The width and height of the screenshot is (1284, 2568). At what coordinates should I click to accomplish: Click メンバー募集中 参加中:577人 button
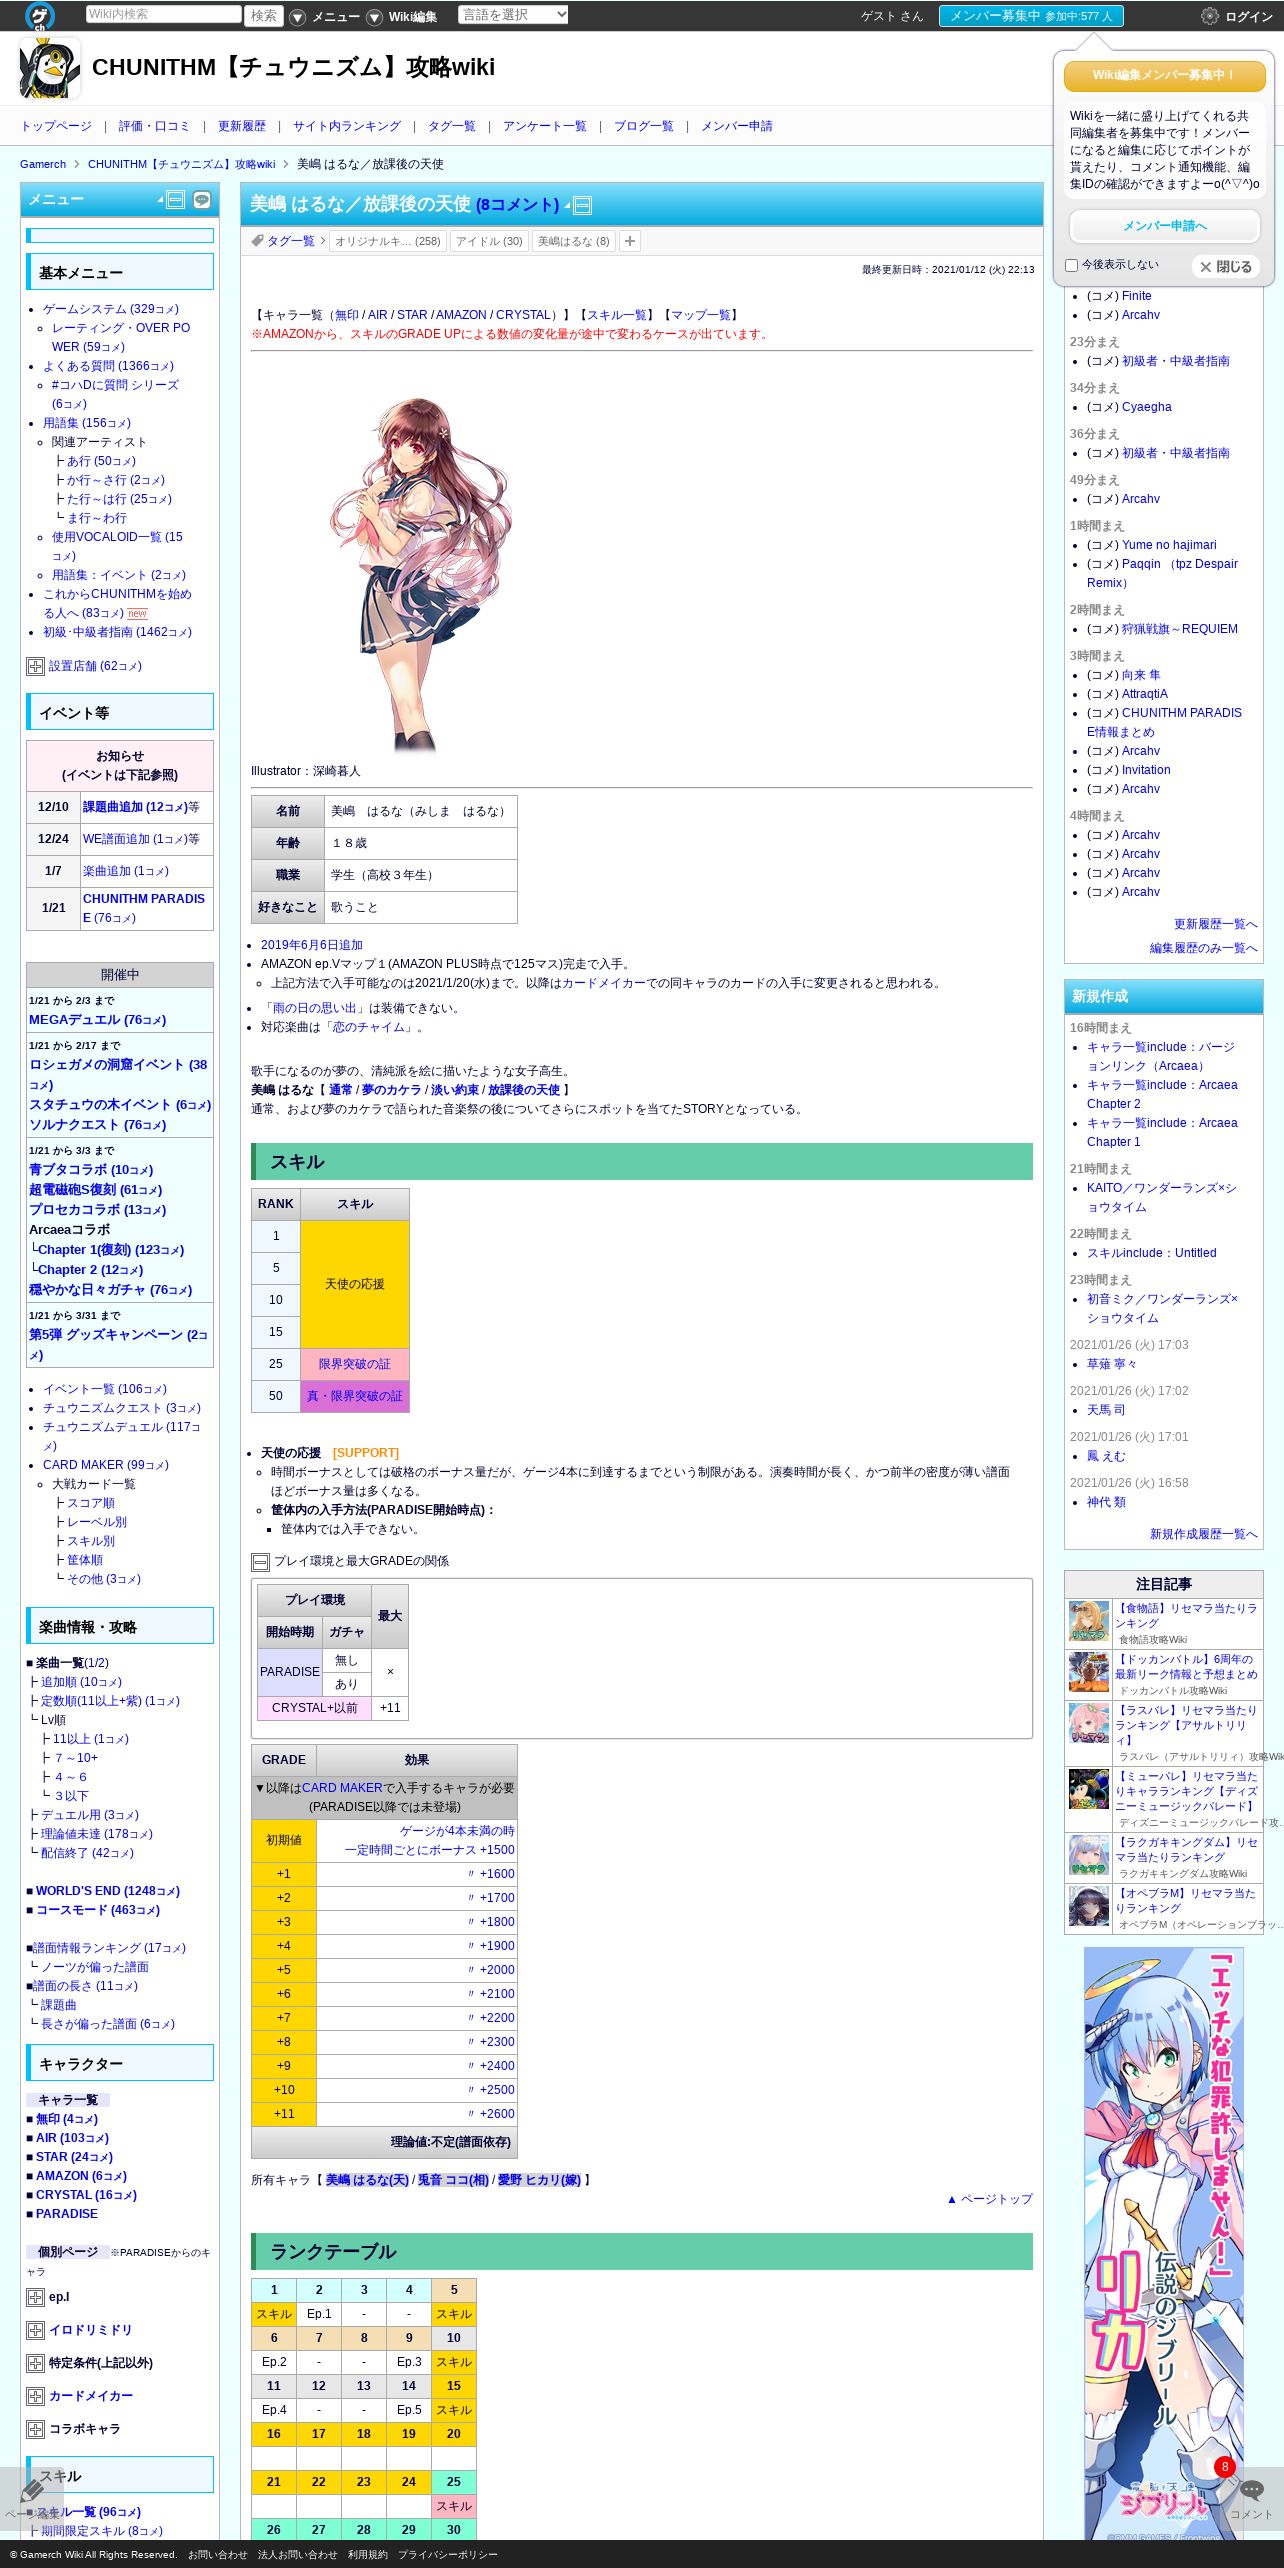click(1031, 16)
